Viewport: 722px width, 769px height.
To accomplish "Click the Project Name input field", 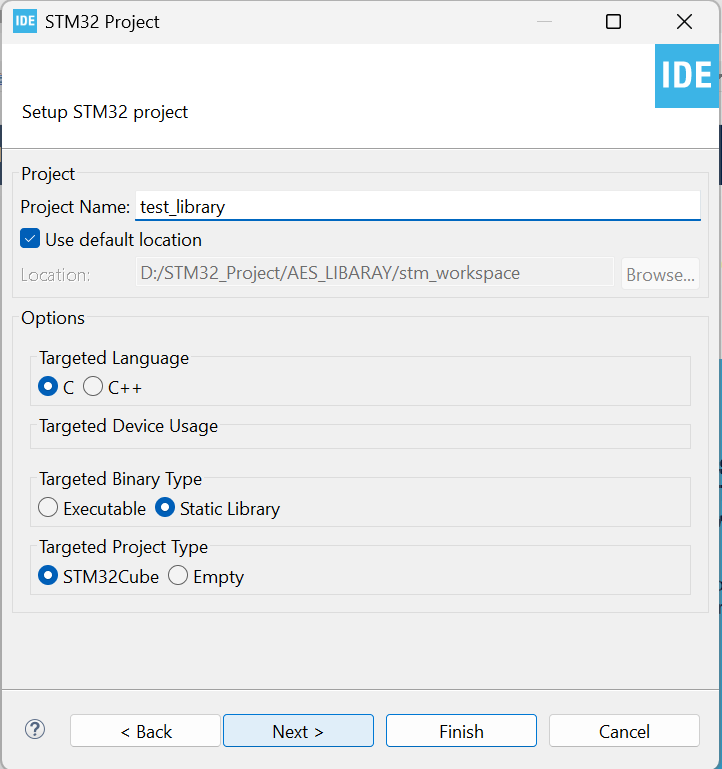I will click(x=418, y=206).
